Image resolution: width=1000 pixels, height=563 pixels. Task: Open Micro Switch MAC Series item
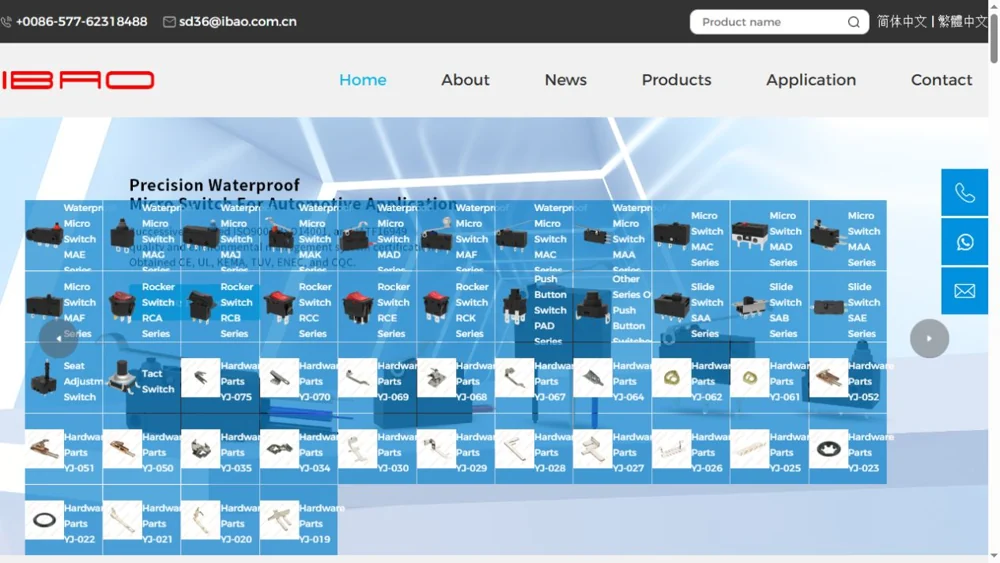(691, 236)
